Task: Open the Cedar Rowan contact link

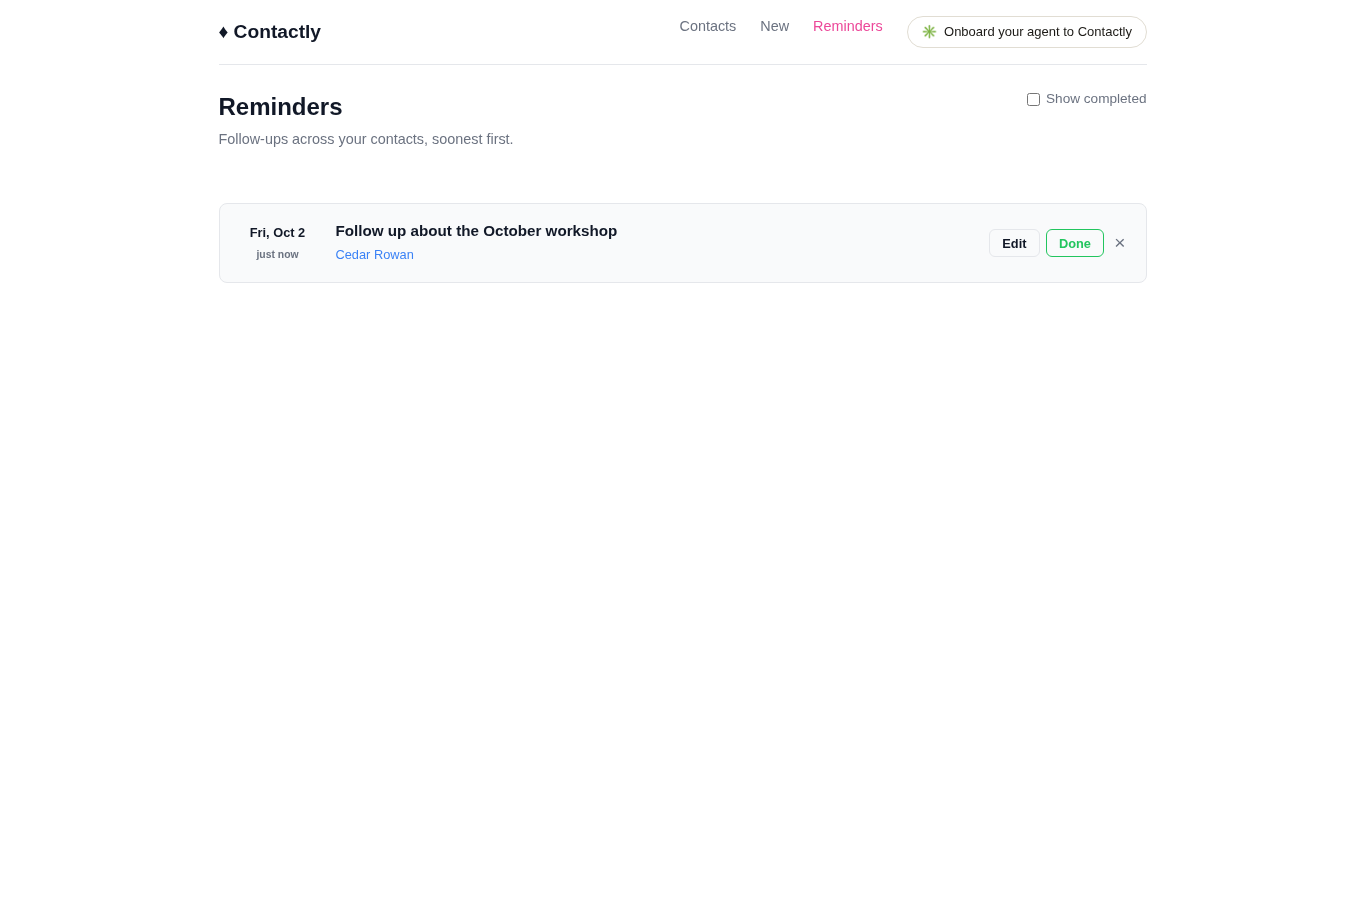Action: pos(374,255)
